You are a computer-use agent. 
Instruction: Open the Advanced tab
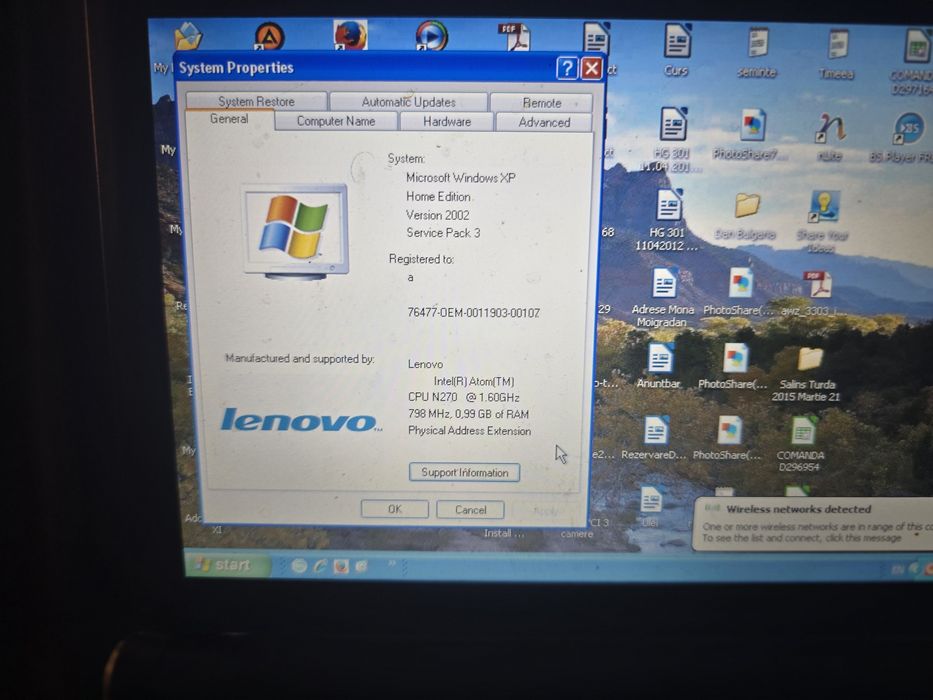544,122
